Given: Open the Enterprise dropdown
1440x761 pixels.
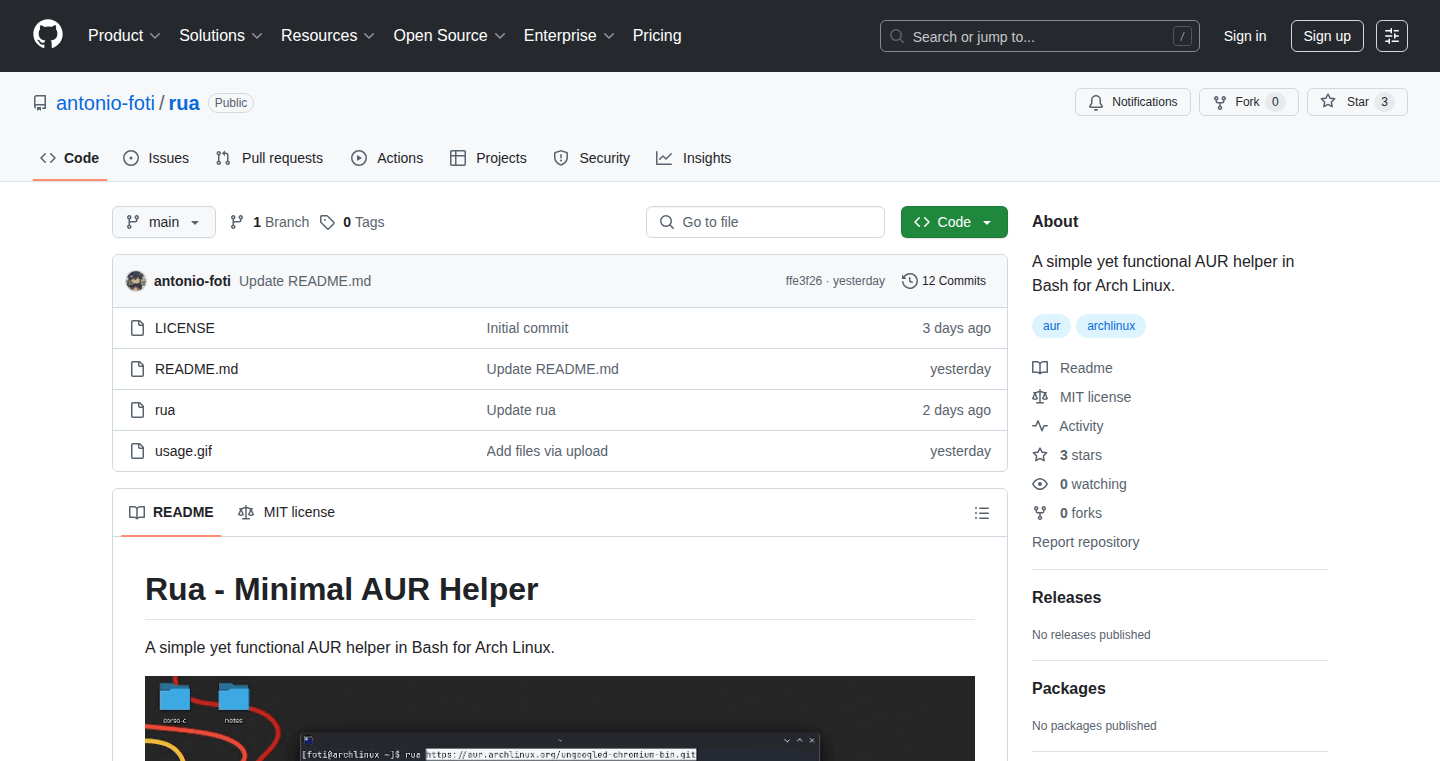Looking at the screenshot, I should (x=569, y=36).
